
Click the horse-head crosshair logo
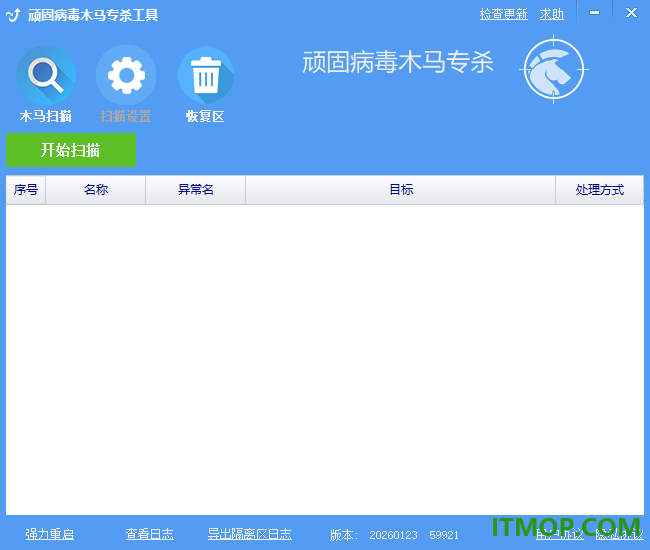click(x=553, y=69)
